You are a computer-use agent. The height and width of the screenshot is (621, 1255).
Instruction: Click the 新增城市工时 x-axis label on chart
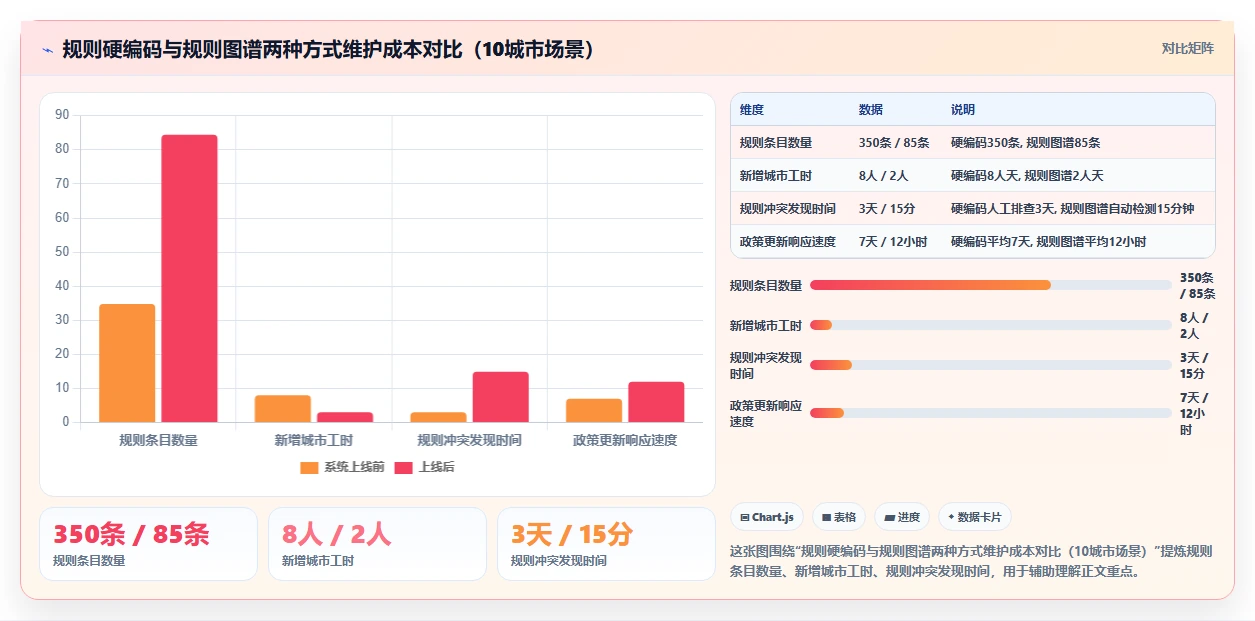click(314, 440)
